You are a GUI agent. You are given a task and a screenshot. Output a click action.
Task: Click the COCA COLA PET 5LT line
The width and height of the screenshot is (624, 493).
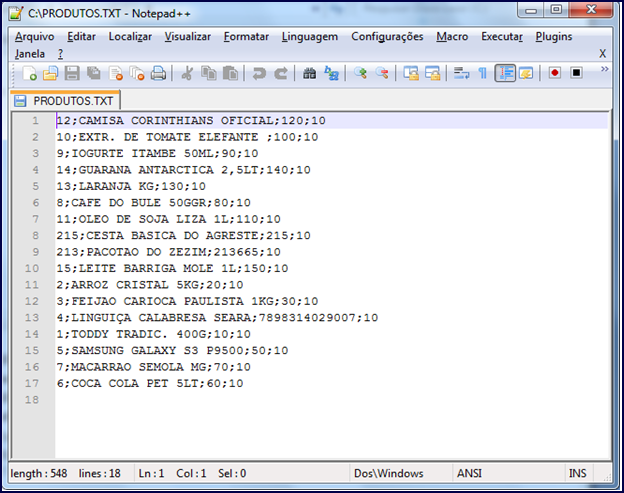[x=150, y=383]
